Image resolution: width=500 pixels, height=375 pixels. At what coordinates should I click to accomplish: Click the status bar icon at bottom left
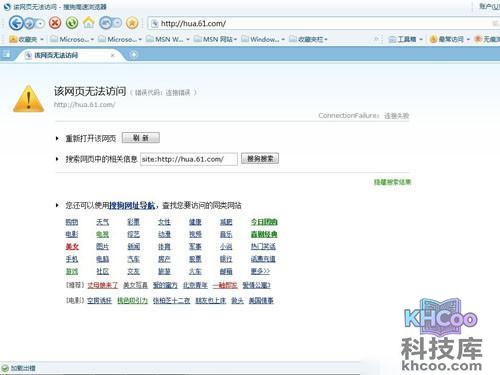pyautogui.click(x=5, y=368)
